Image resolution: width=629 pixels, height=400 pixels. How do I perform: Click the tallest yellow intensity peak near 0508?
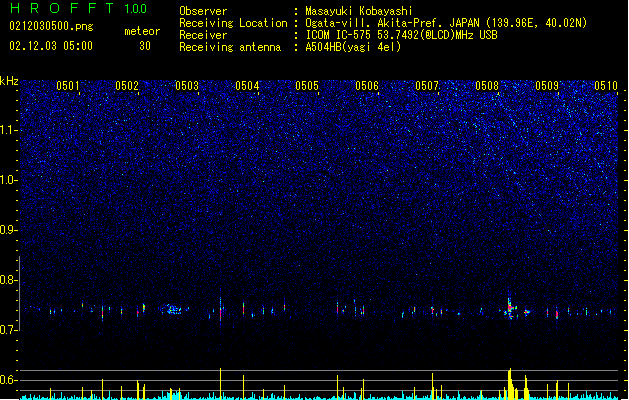pyautogui.click(x=510, y=384)
